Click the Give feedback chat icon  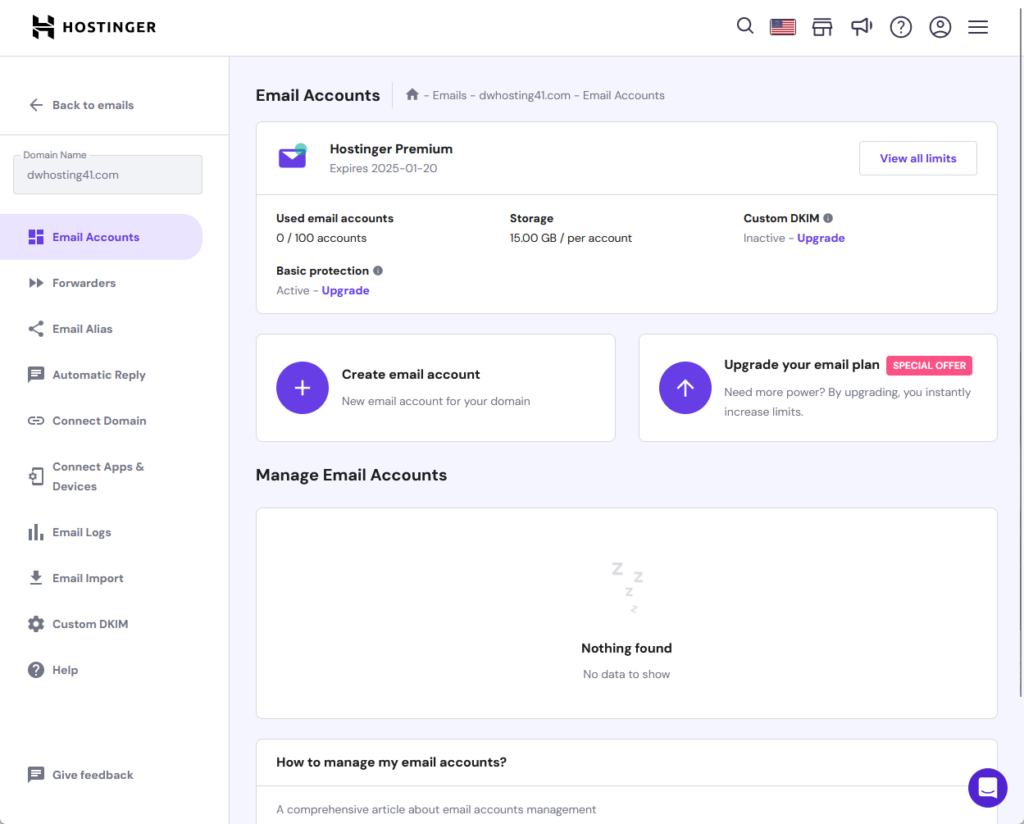click(36, 775)
